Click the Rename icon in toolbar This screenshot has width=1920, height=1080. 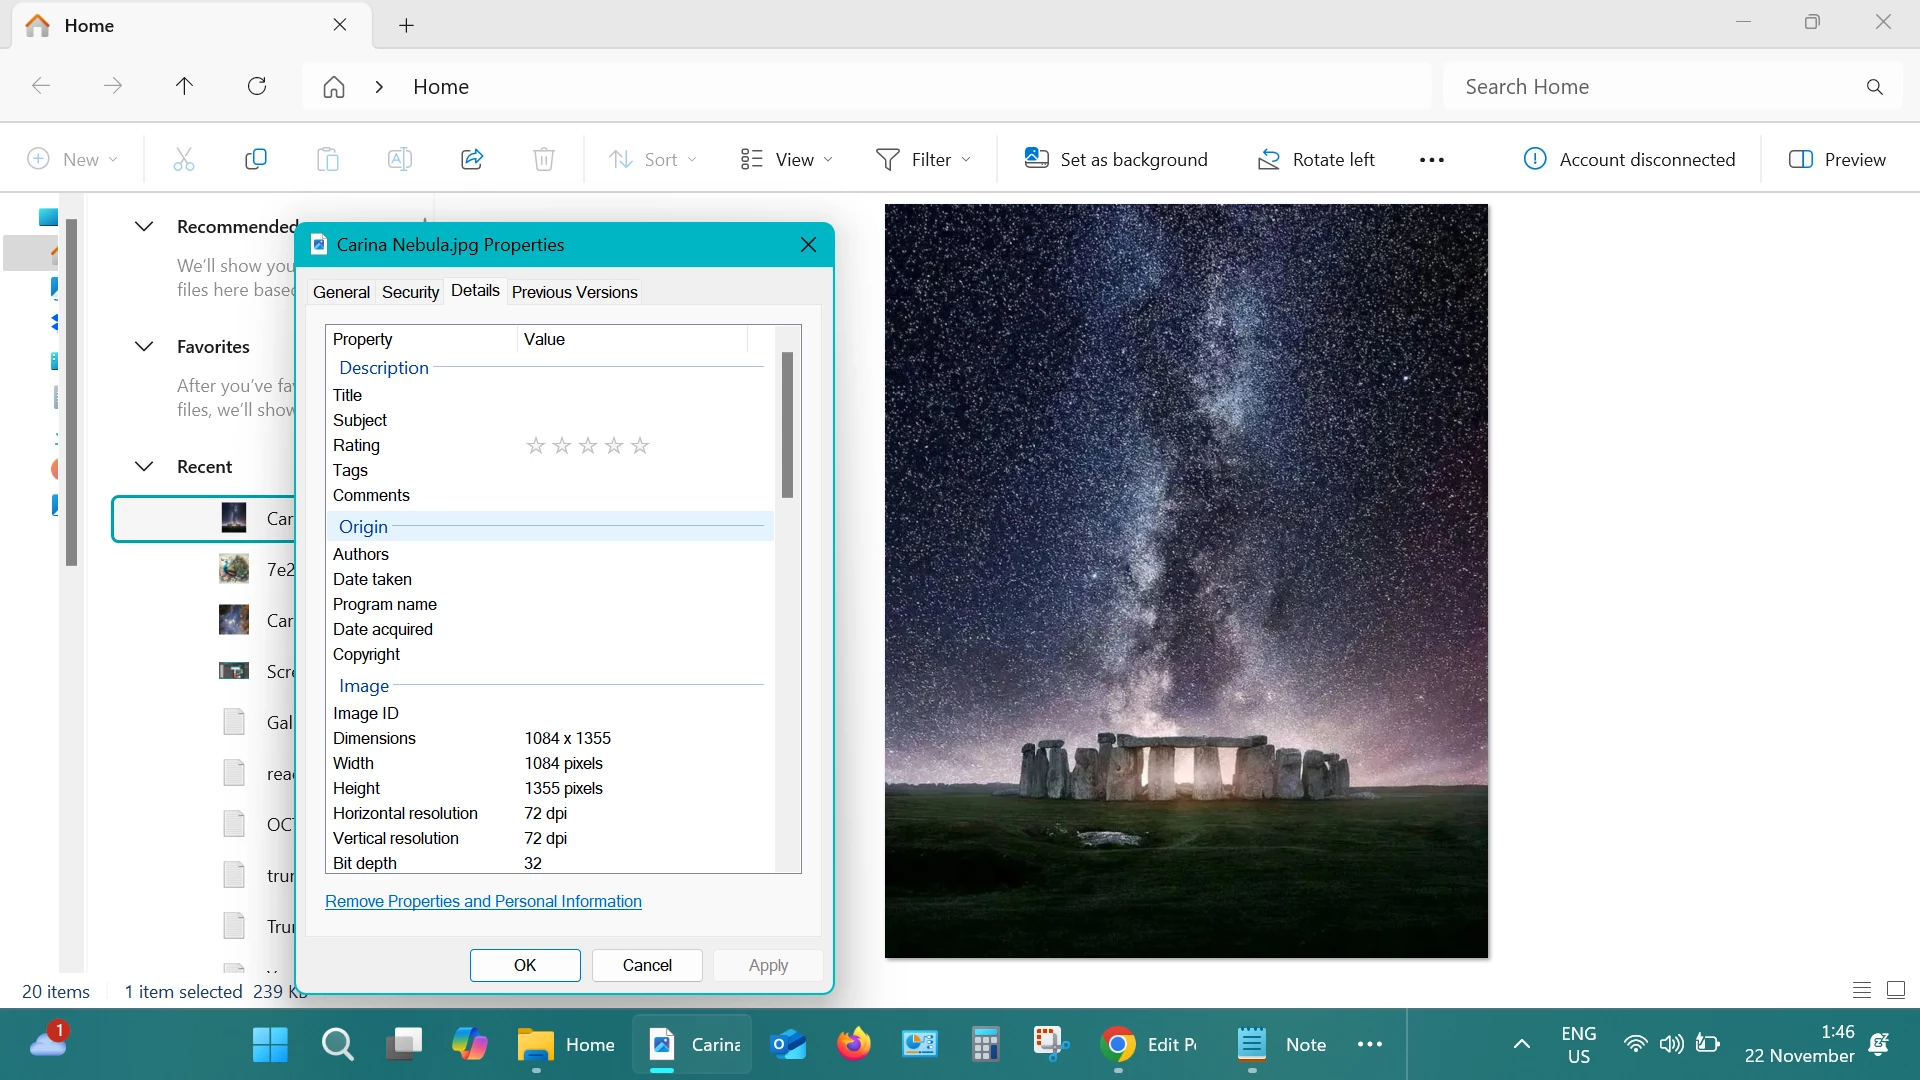click(400, 159)
